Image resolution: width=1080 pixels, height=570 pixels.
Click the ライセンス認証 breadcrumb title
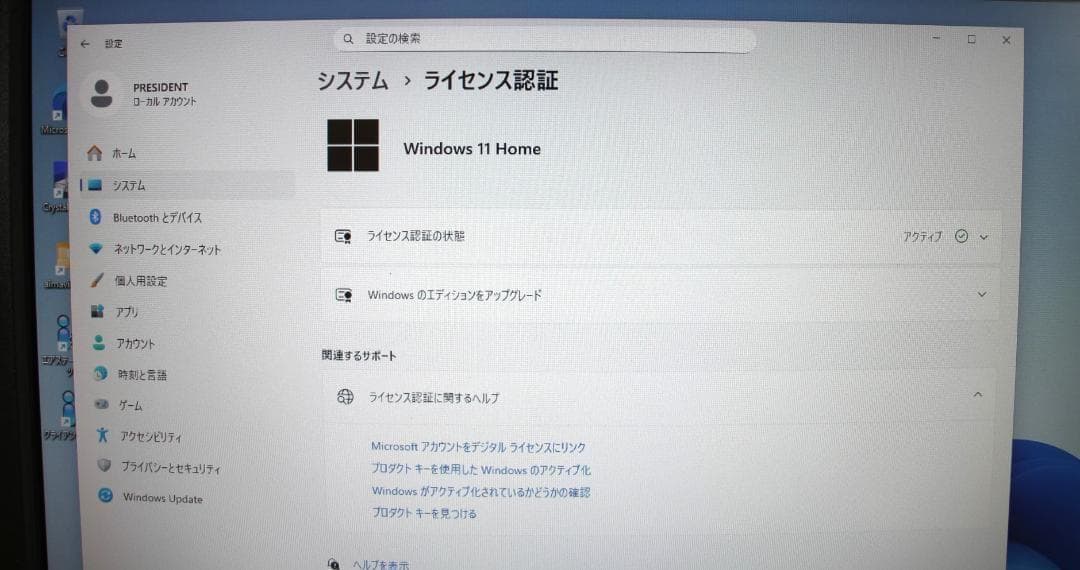[x=490, y=81]
